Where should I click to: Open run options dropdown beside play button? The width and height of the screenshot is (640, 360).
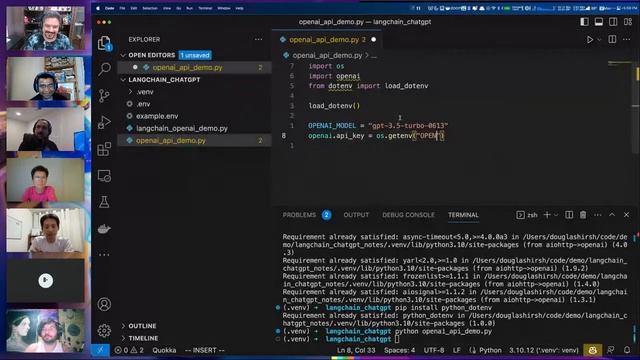pos(599,40)
